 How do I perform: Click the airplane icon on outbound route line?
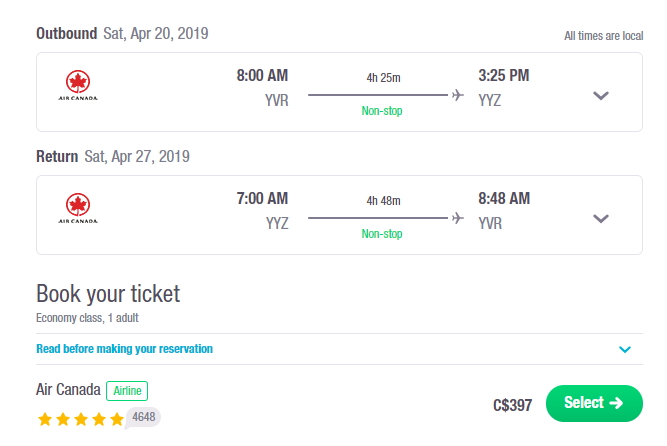(x=458, y=95)
